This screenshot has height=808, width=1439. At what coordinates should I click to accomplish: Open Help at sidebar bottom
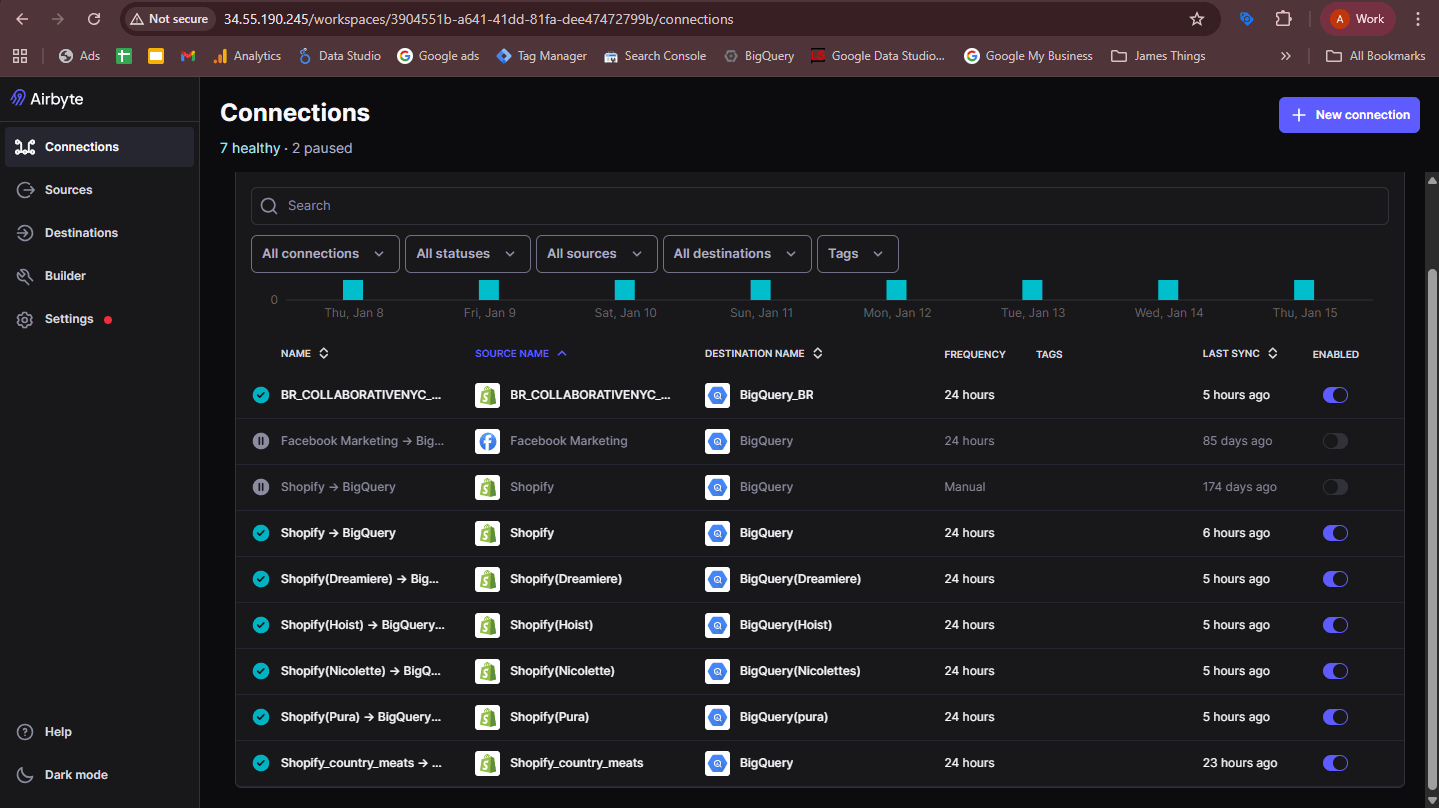point(99,732)
